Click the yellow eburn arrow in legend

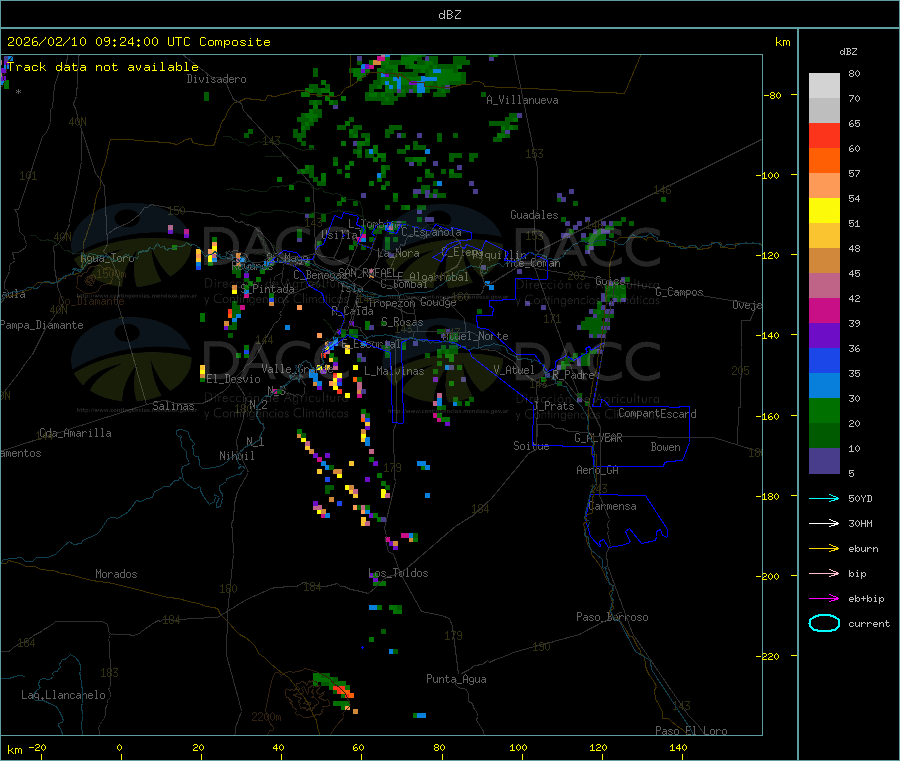(x=824, y=549)
